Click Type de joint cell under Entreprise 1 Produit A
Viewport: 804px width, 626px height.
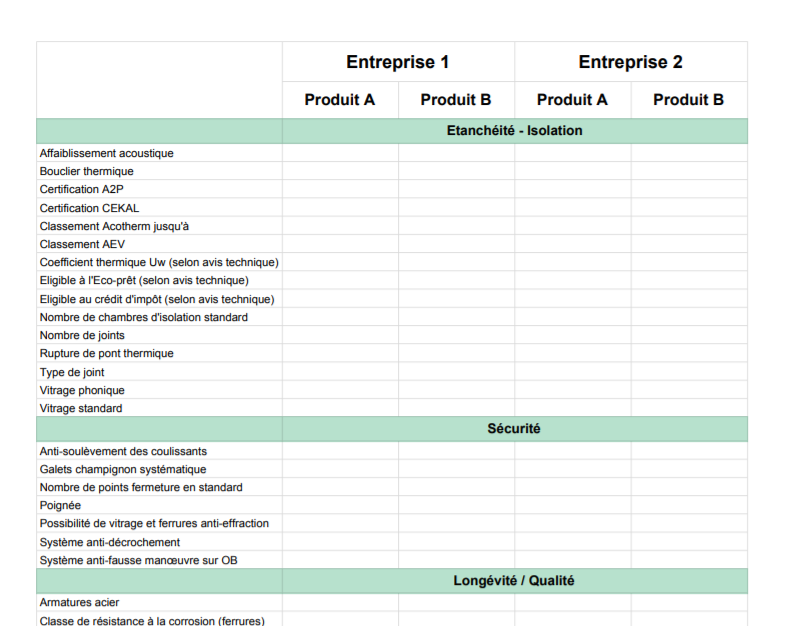(x=340, y=373)
